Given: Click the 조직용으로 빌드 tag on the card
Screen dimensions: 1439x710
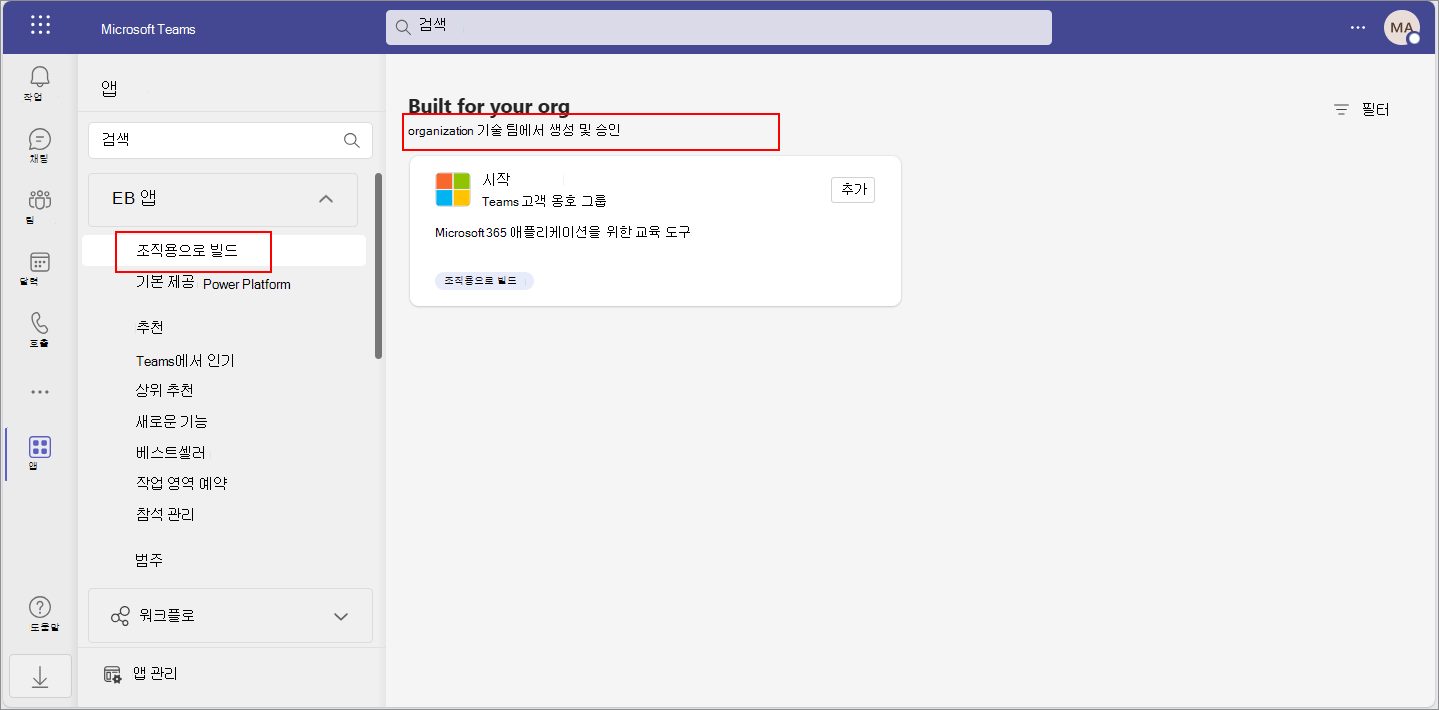Looking at the screenshot, I should (x=484, y=281).
